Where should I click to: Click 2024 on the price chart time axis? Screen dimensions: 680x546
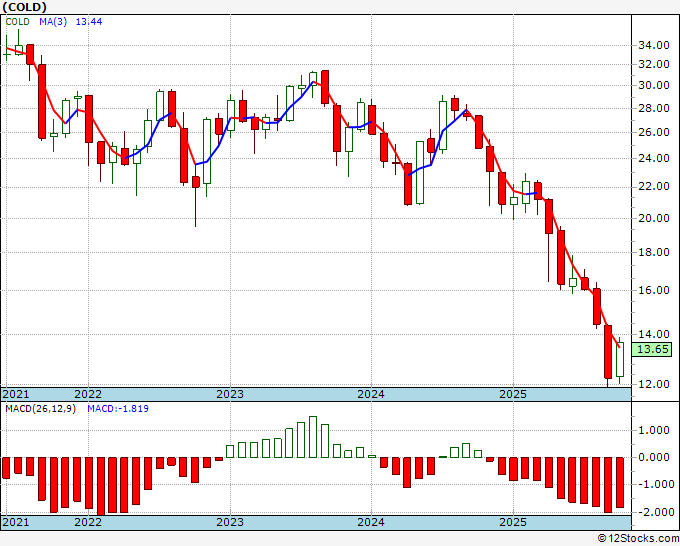[x=371, y=394]
